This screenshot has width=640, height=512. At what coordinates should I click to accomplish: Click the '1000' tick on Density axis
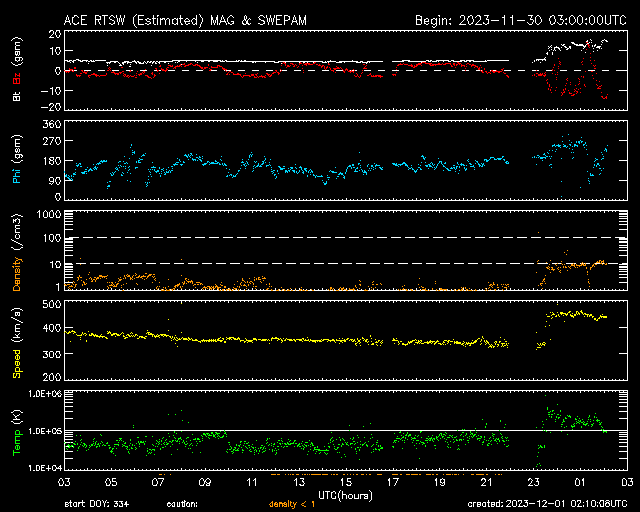tap(49, 214)
